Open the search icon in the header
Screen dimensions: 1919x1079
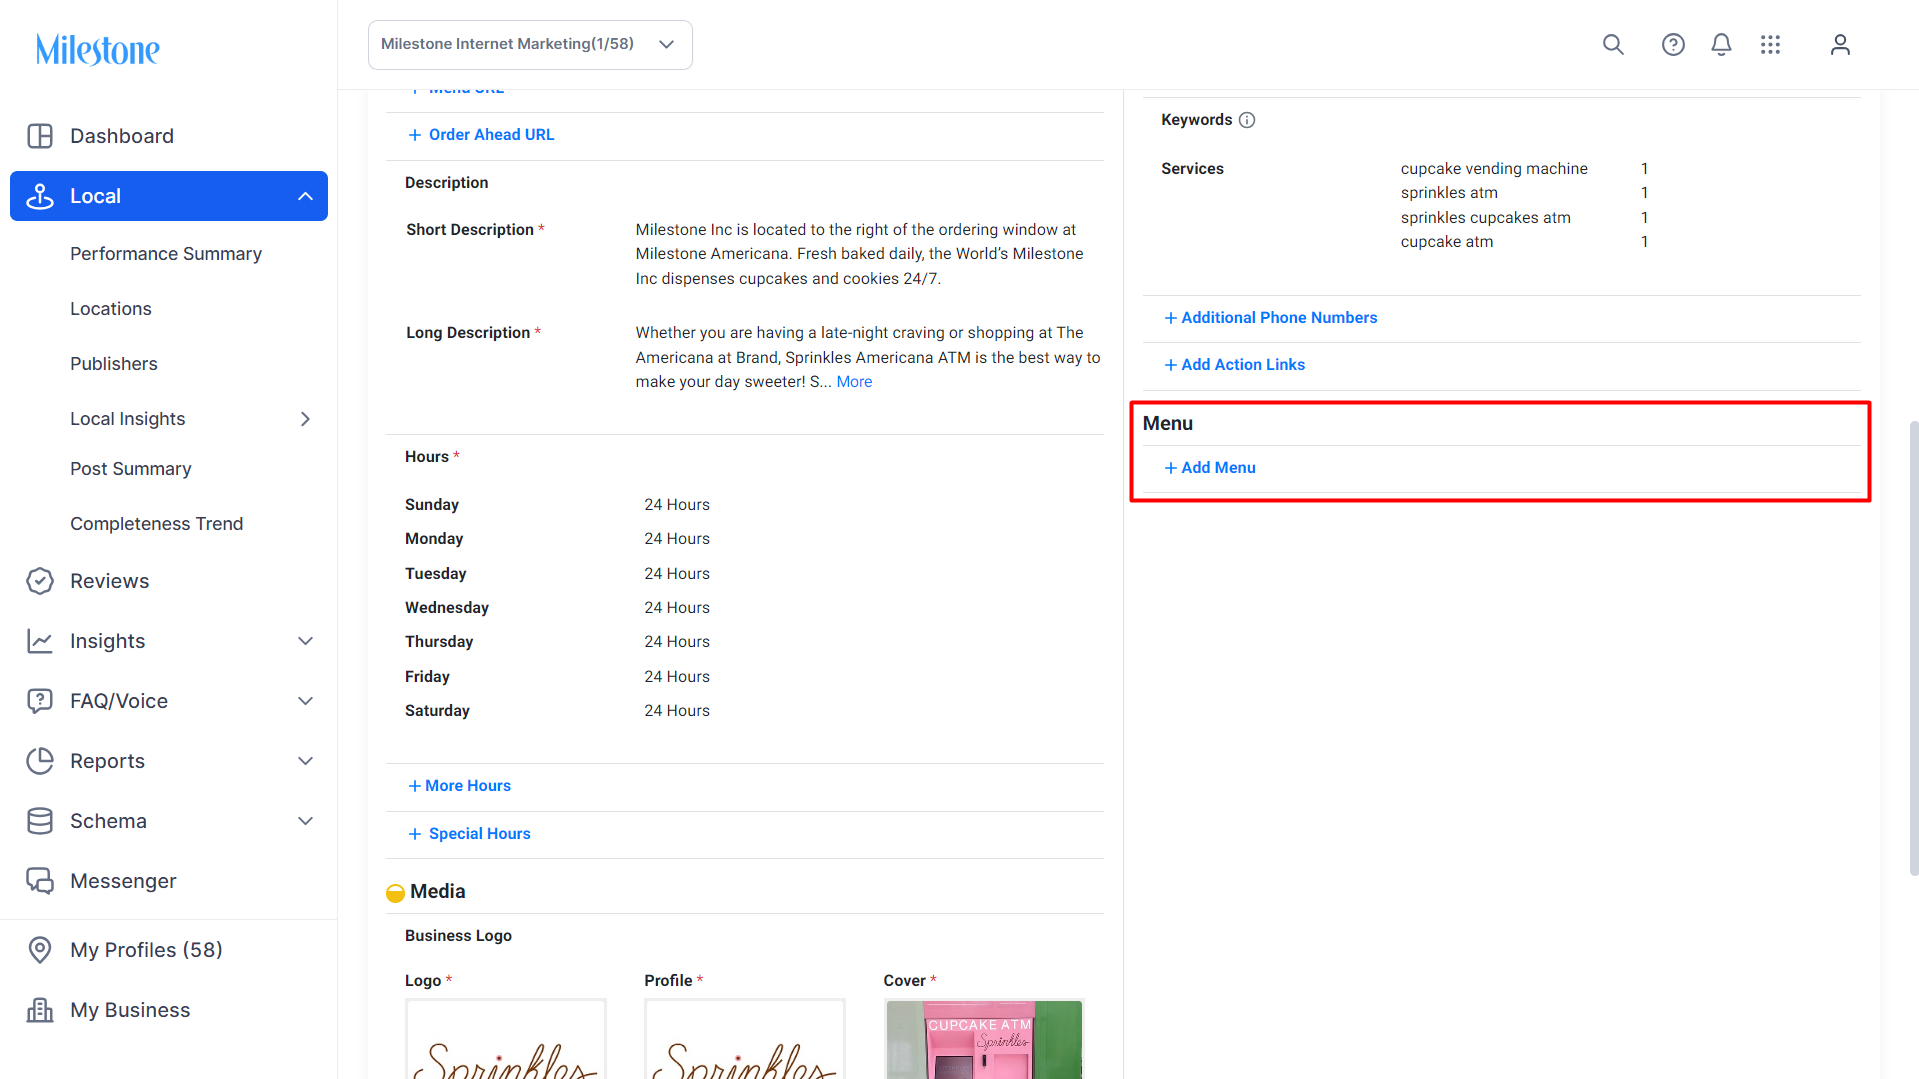coord(1613,44)
